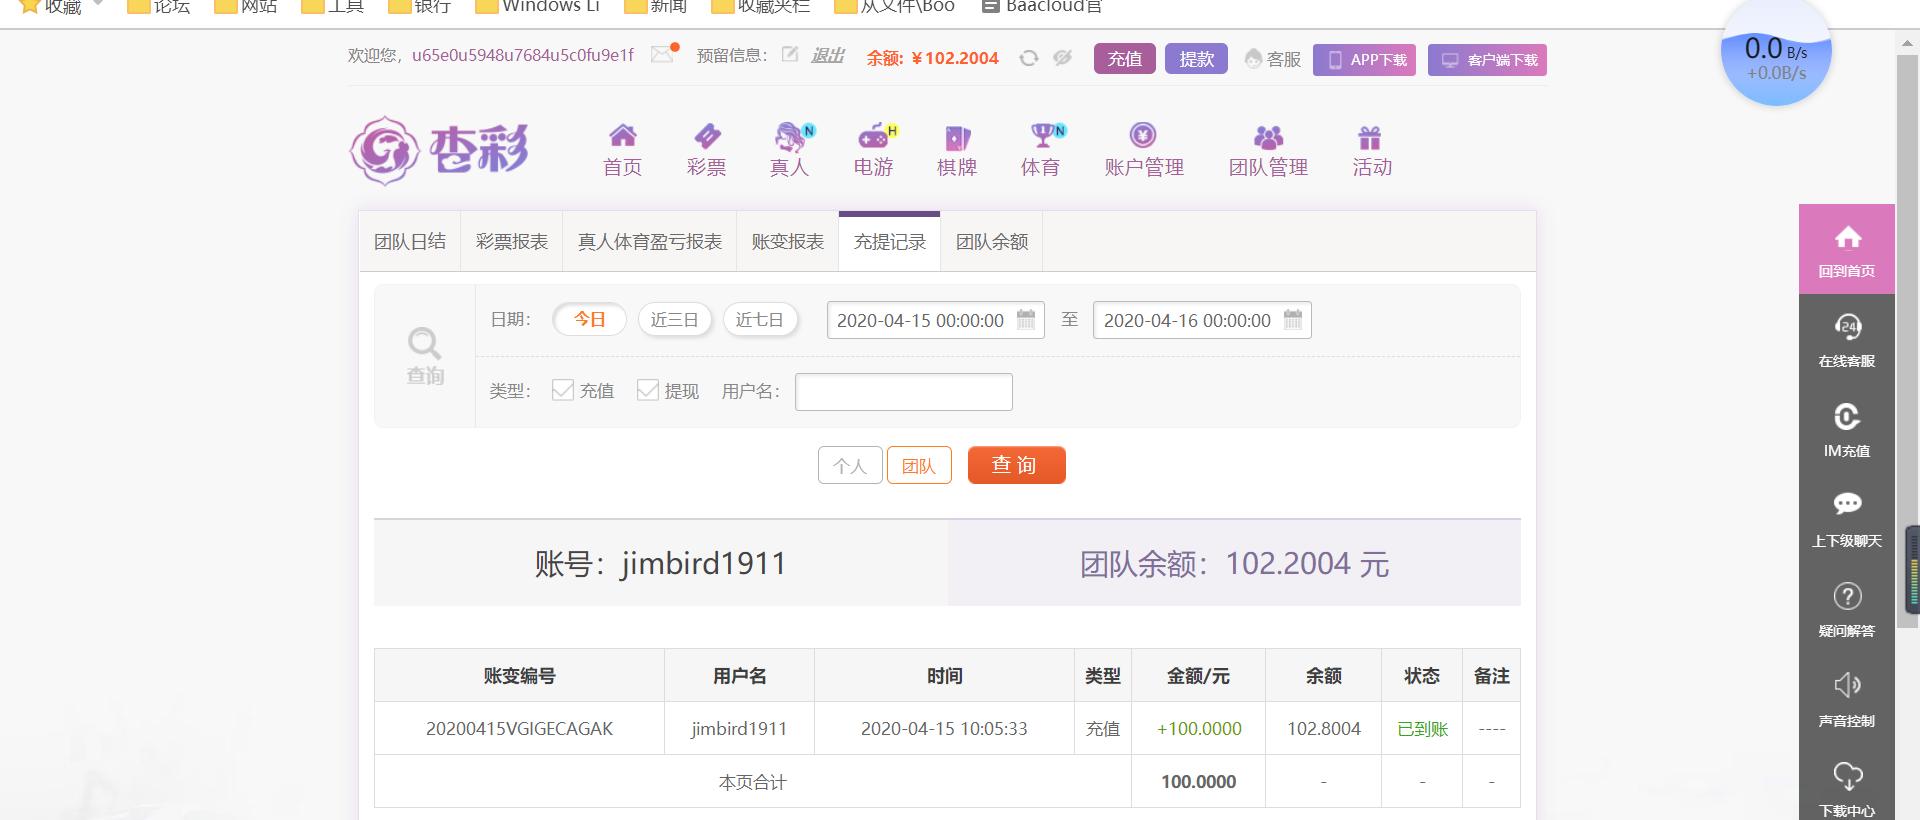Switch to 团队日结 tab
The height and width of the screenshot is (820, 1920).
[x=410, y=242]
